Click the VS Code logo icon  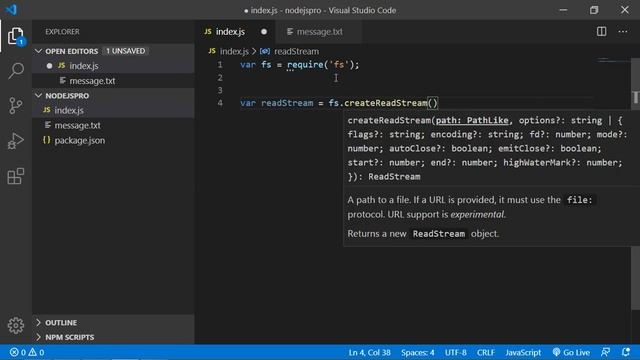tap(11, 9)
